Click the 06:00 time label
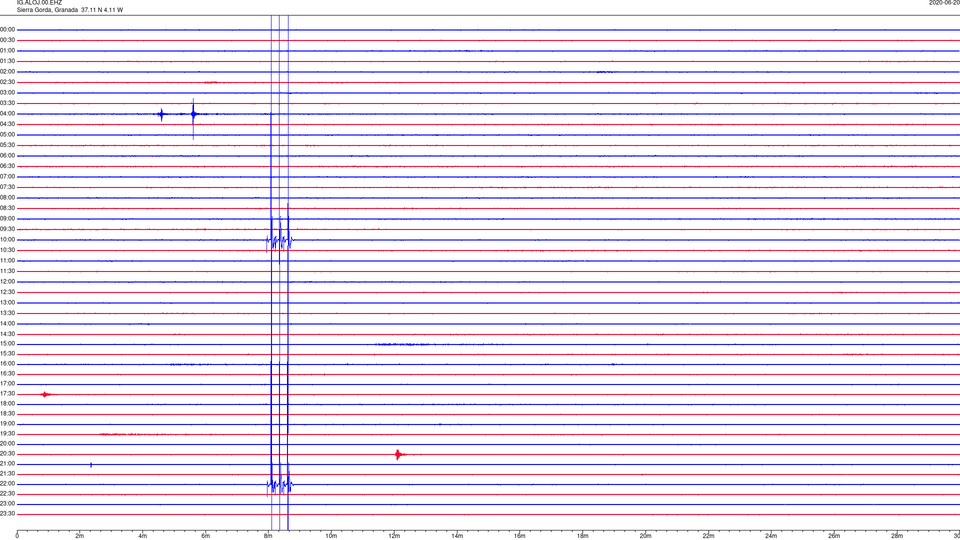 [x=8, y=156]
